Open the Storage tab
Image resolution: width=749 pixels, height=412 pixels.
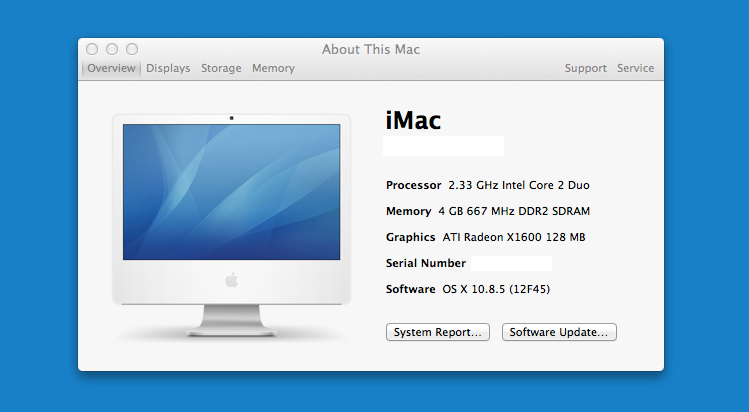(x=221, y=68)
